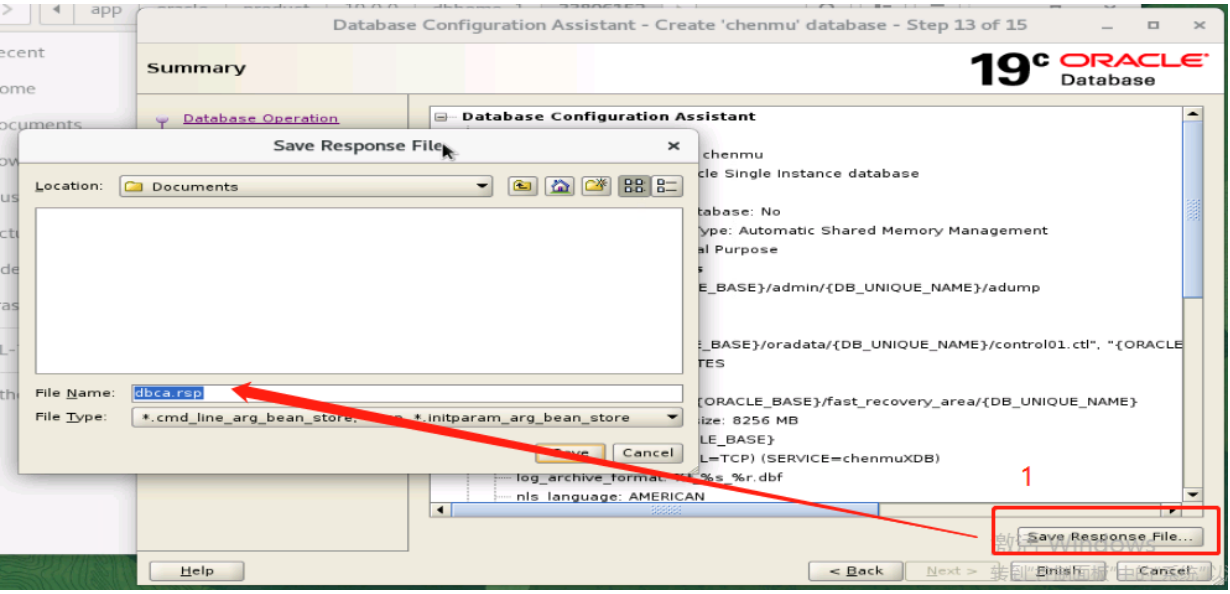Click the Save Response File... button

point(1110,537)
